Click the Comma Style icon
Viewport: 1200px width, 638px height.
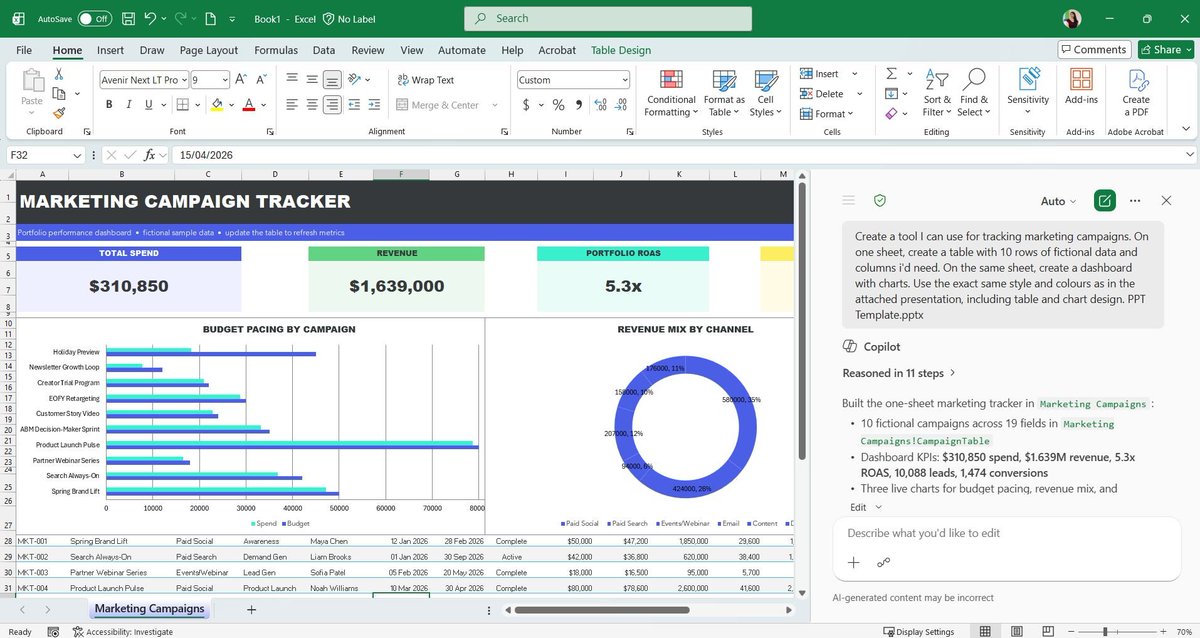(x=578, y=105)
